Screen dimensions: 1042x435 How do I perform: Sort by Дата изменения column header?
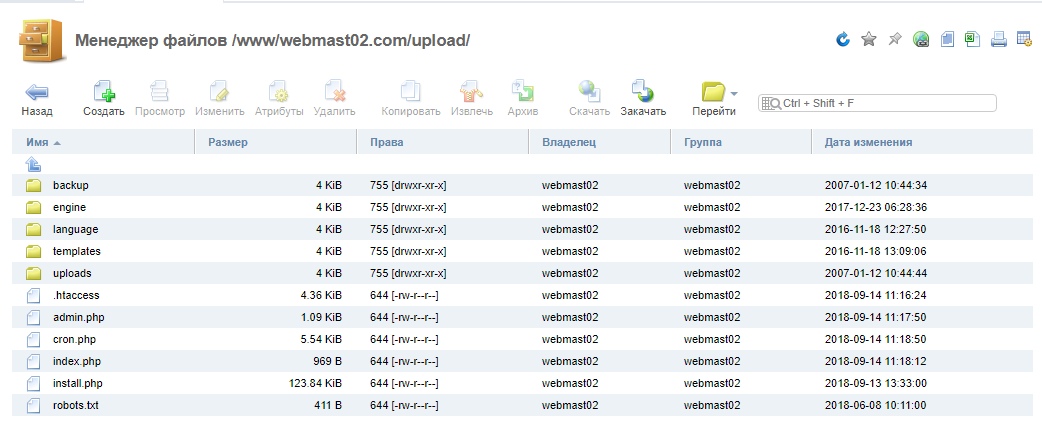[868, 142]
